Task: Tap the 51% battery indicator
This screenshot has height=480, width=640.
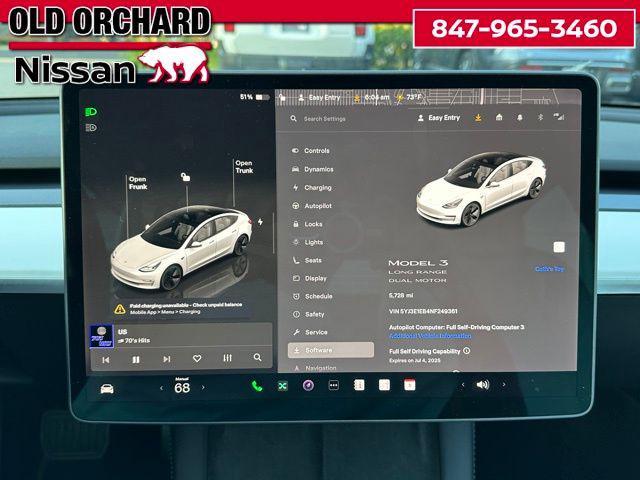Action: [255, 97]
